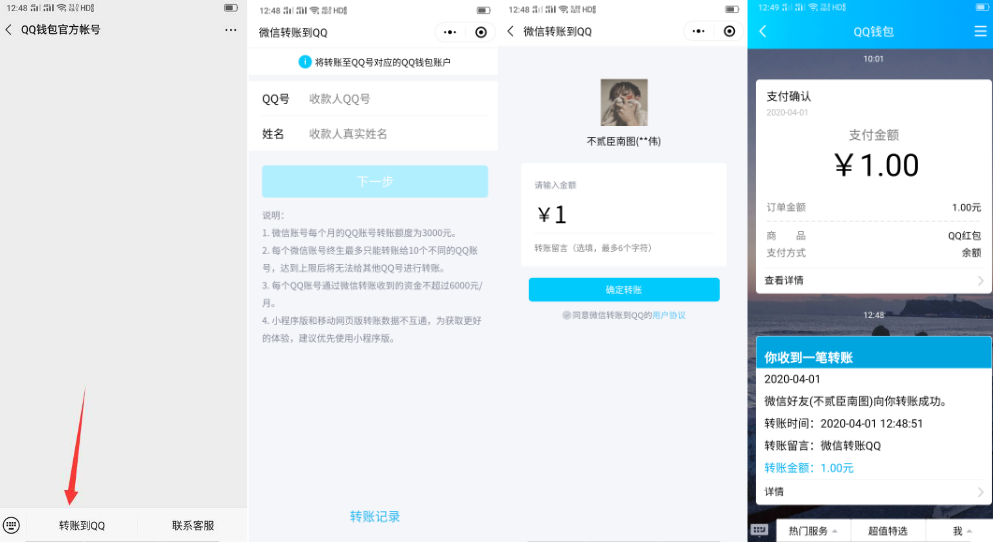Open the 转账到QQ menu item
993x542 pixels.
[x=82, y=526]
